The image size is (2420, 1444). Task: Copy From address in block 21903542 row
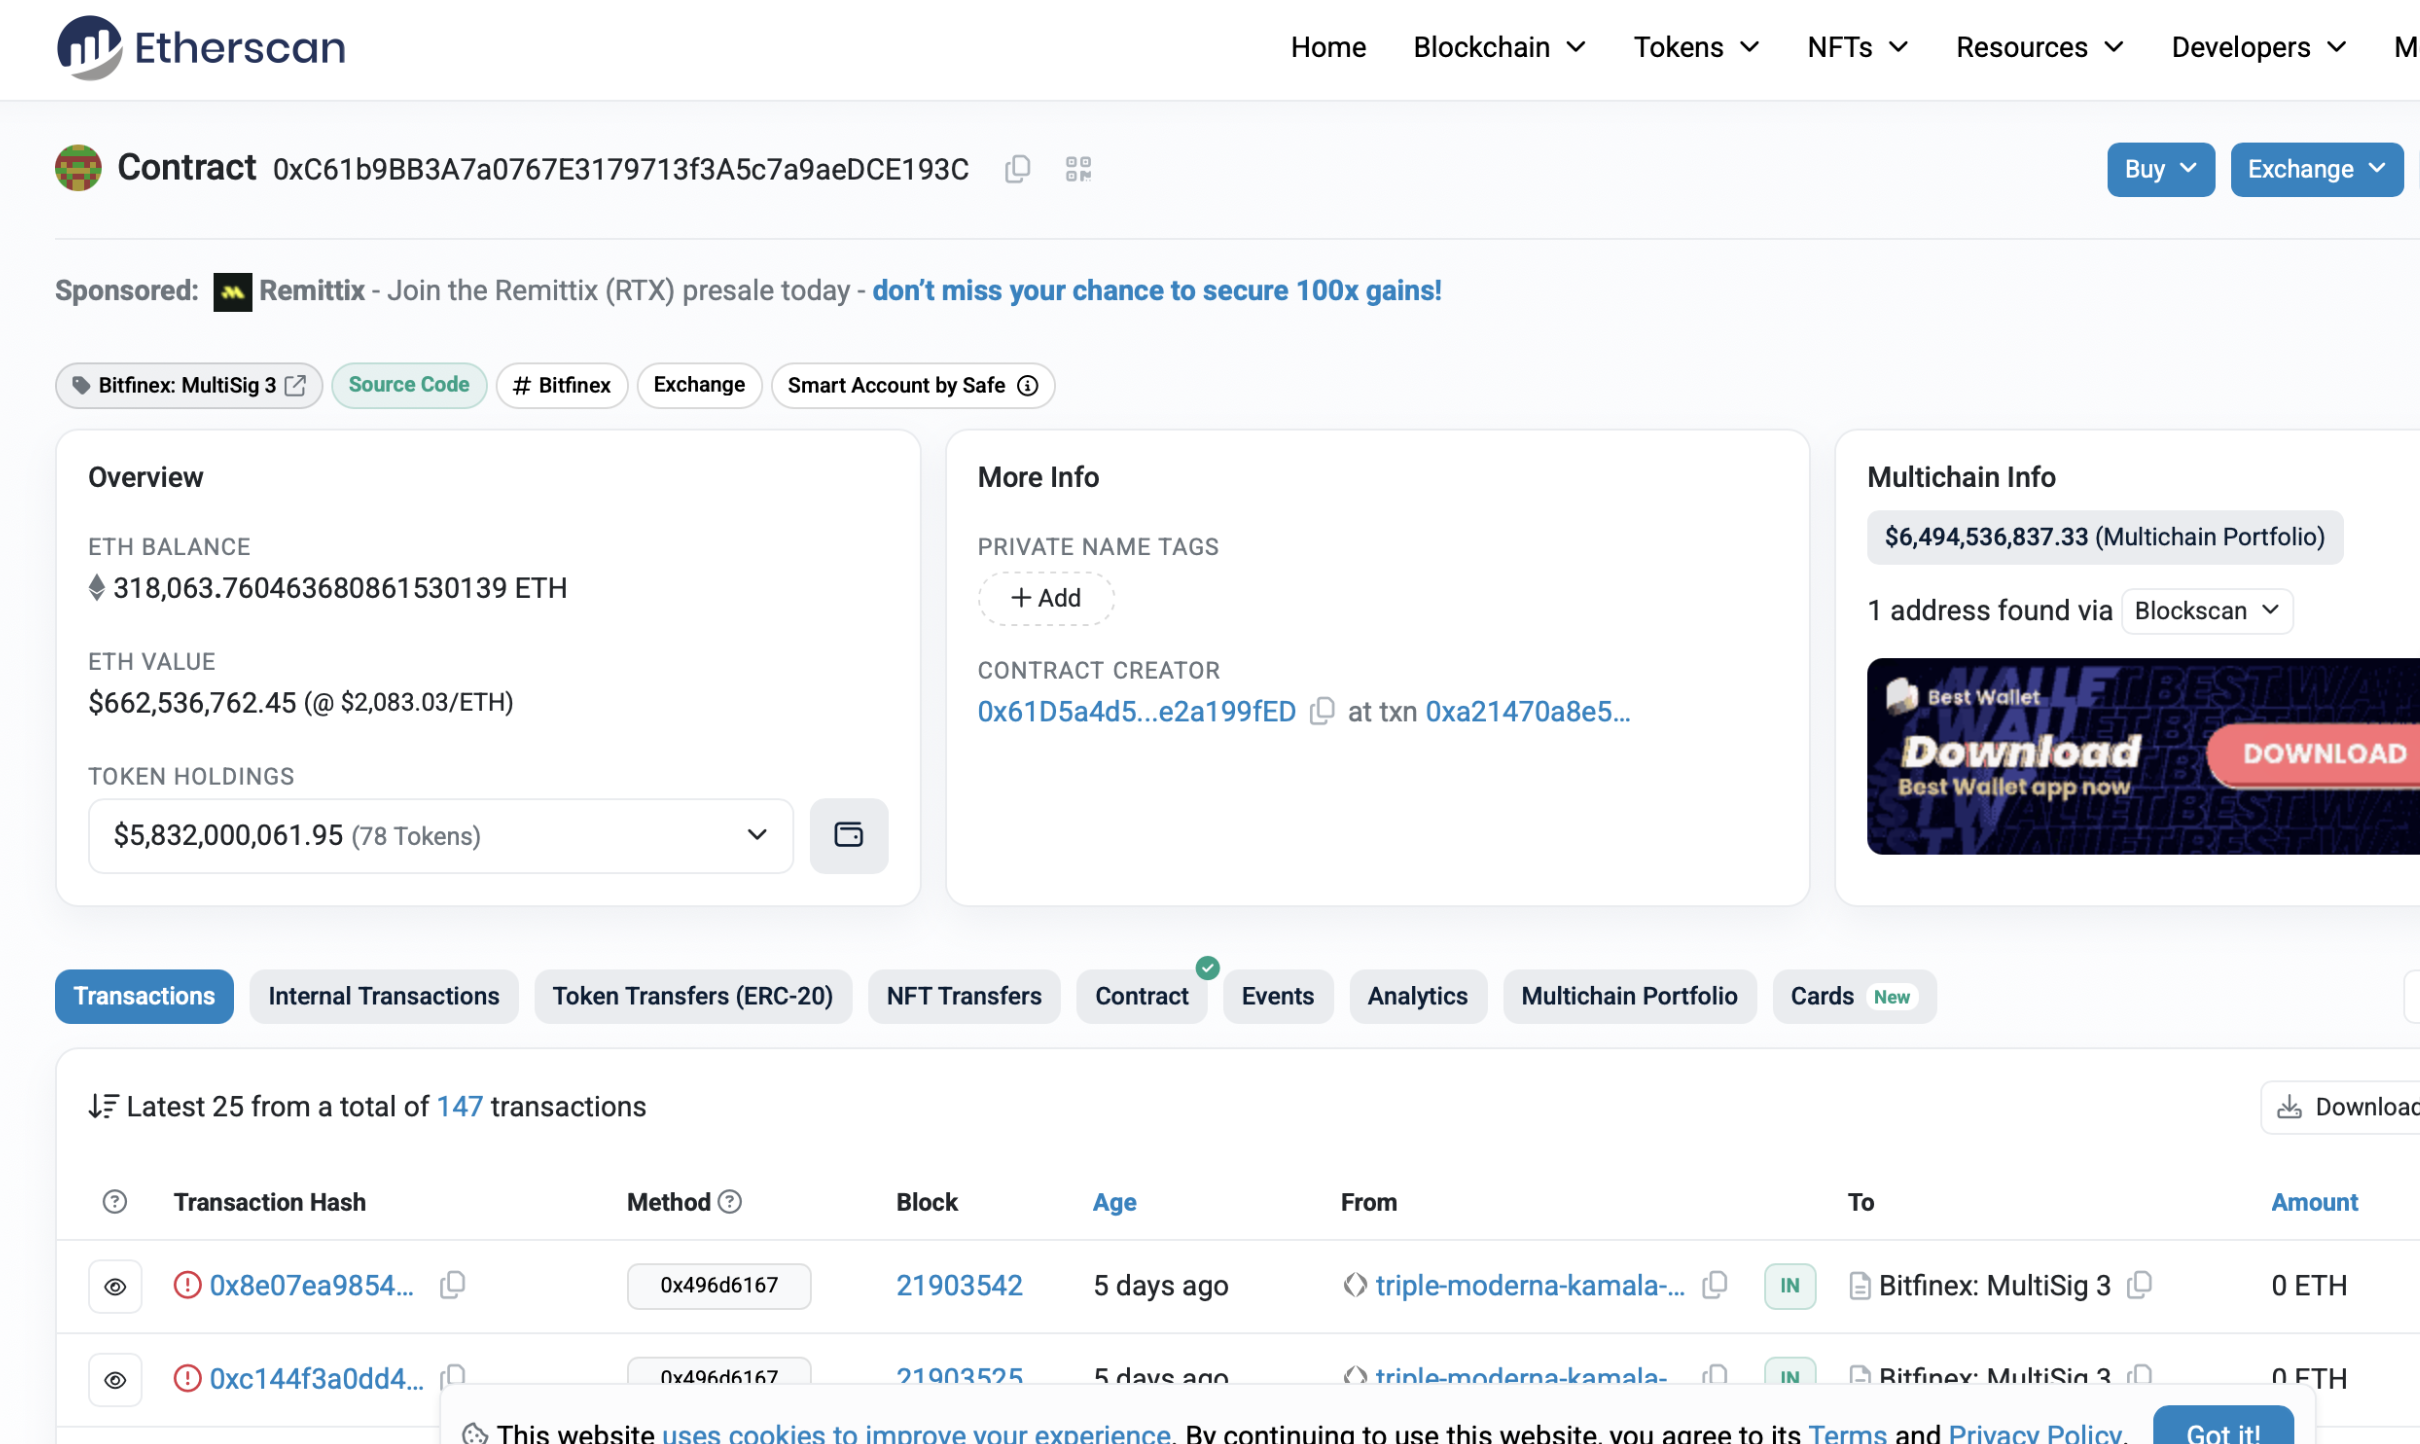point(1714,1284)
